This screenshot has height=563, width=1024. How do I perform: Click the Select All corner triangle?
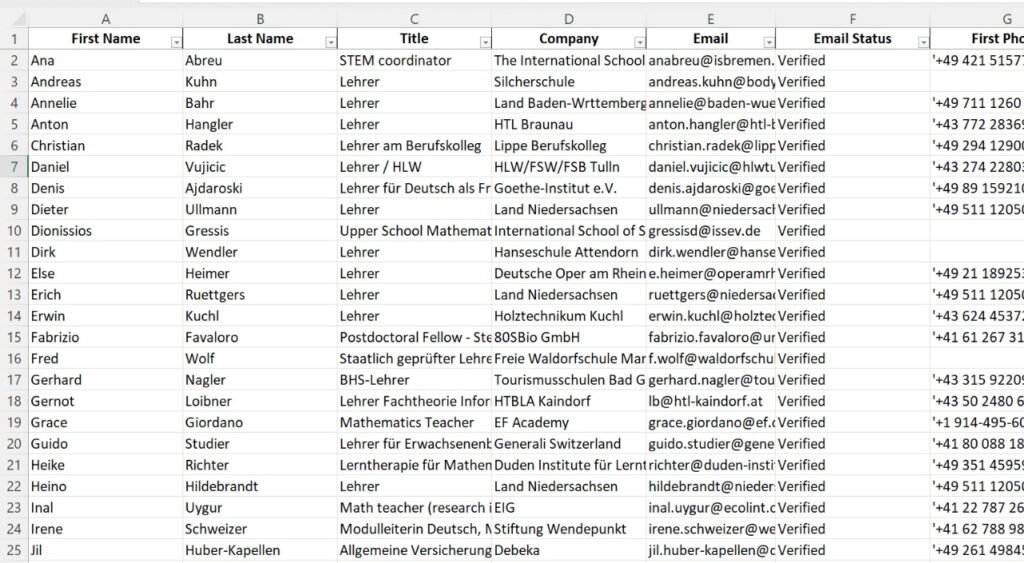[14, 18]
